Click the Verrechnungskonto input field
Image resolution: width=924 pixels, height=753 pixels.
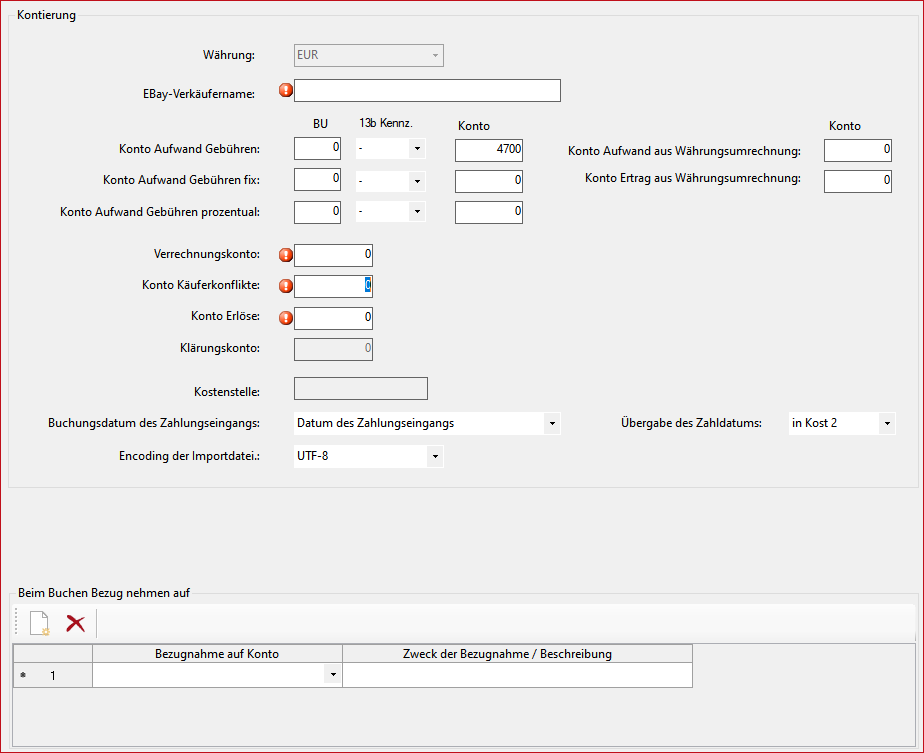(333, 255)
